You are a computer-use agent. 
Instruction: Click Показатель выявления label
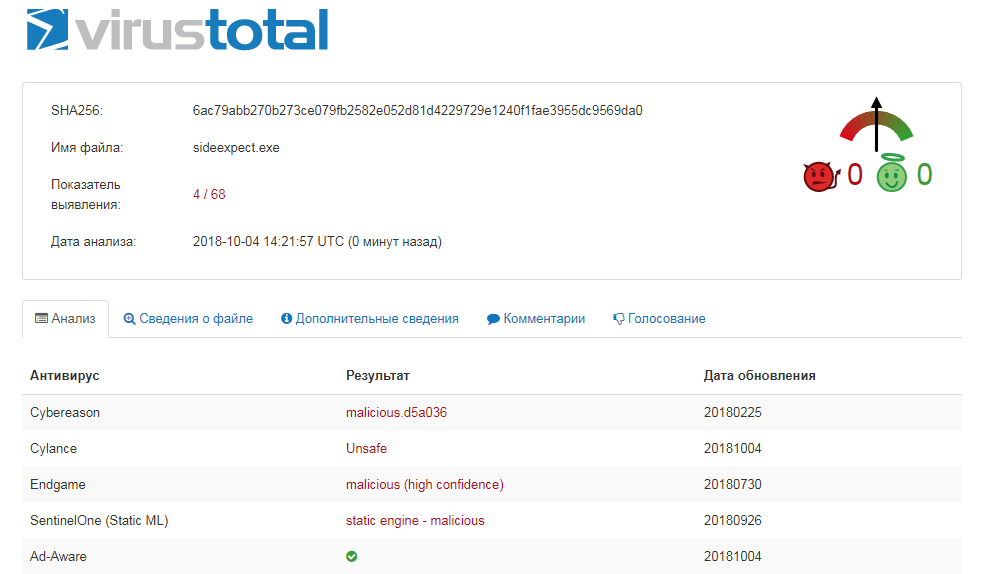(x=85, y=195)
